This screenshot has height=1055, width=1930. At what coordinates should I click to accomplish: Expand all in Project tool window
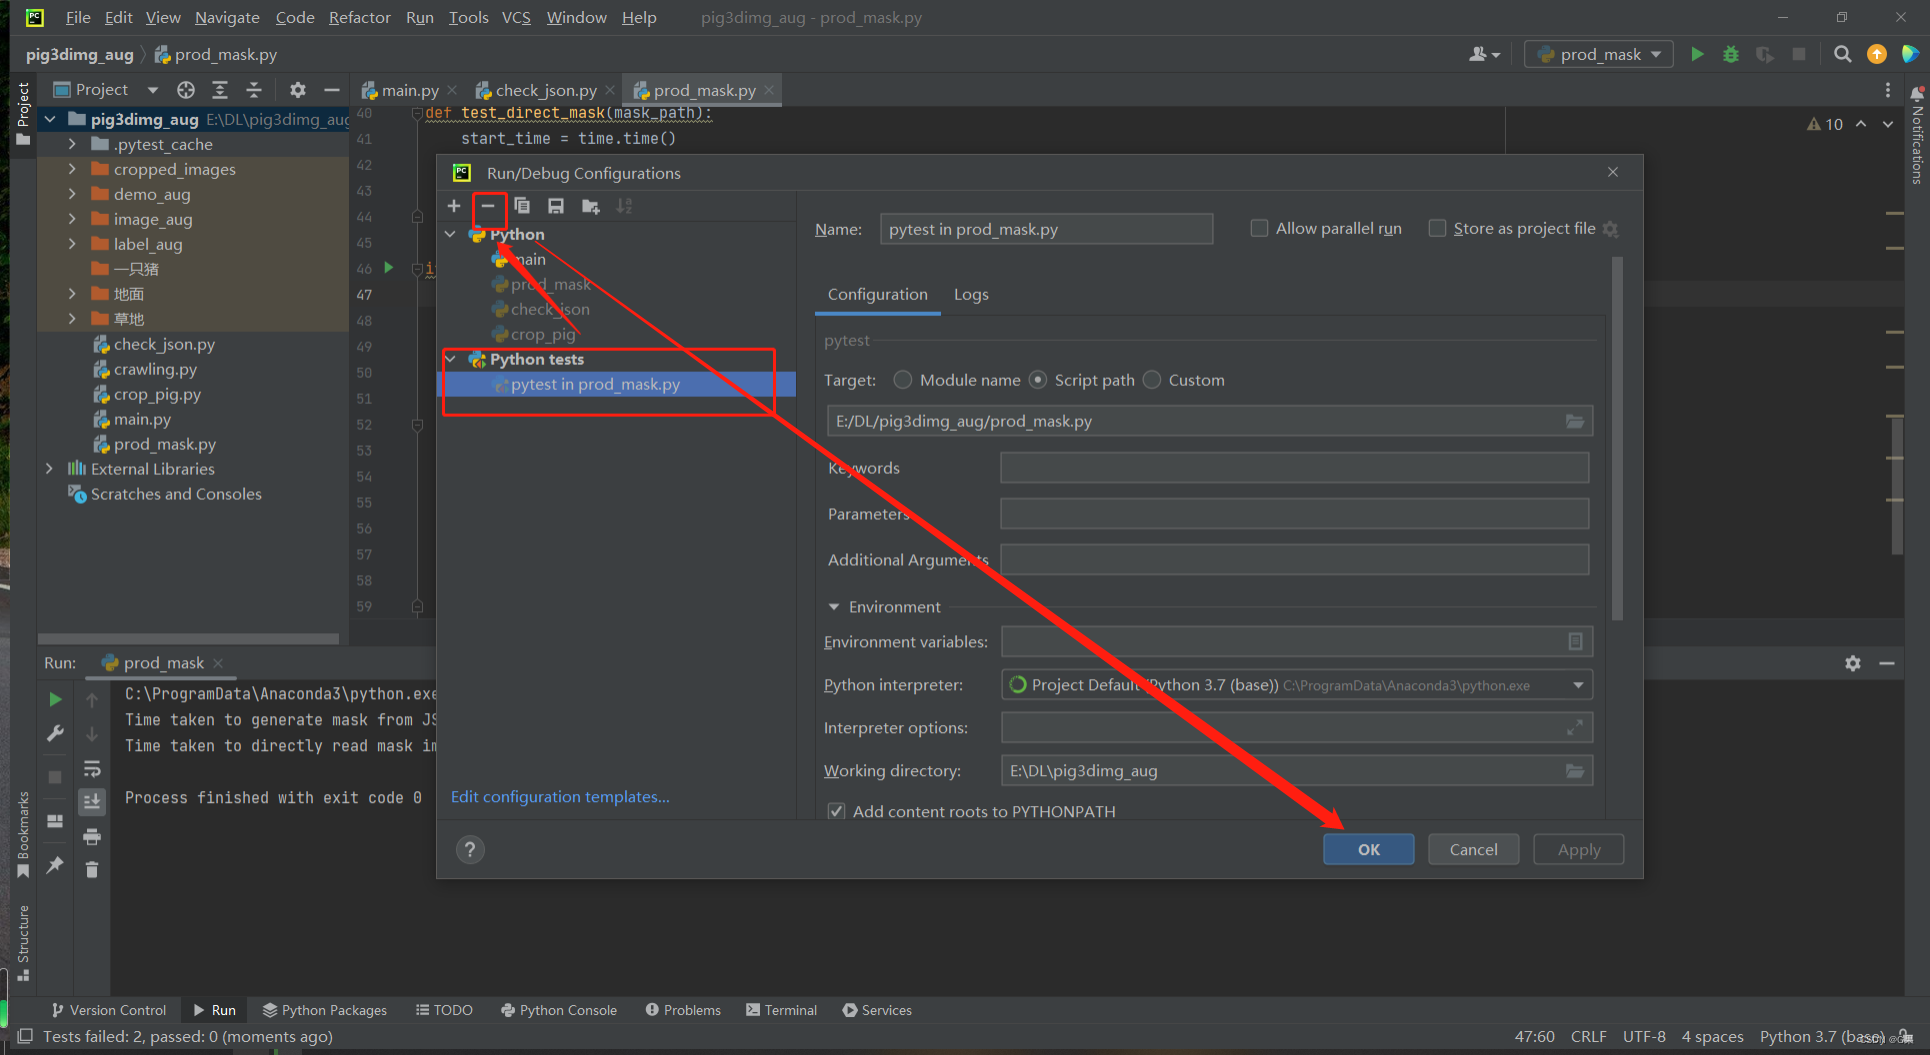(x=220, y=90)
